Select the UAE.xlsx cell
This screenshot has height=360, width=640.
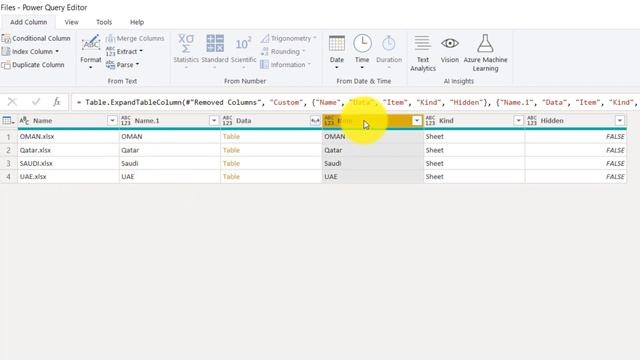coord(68,177)
